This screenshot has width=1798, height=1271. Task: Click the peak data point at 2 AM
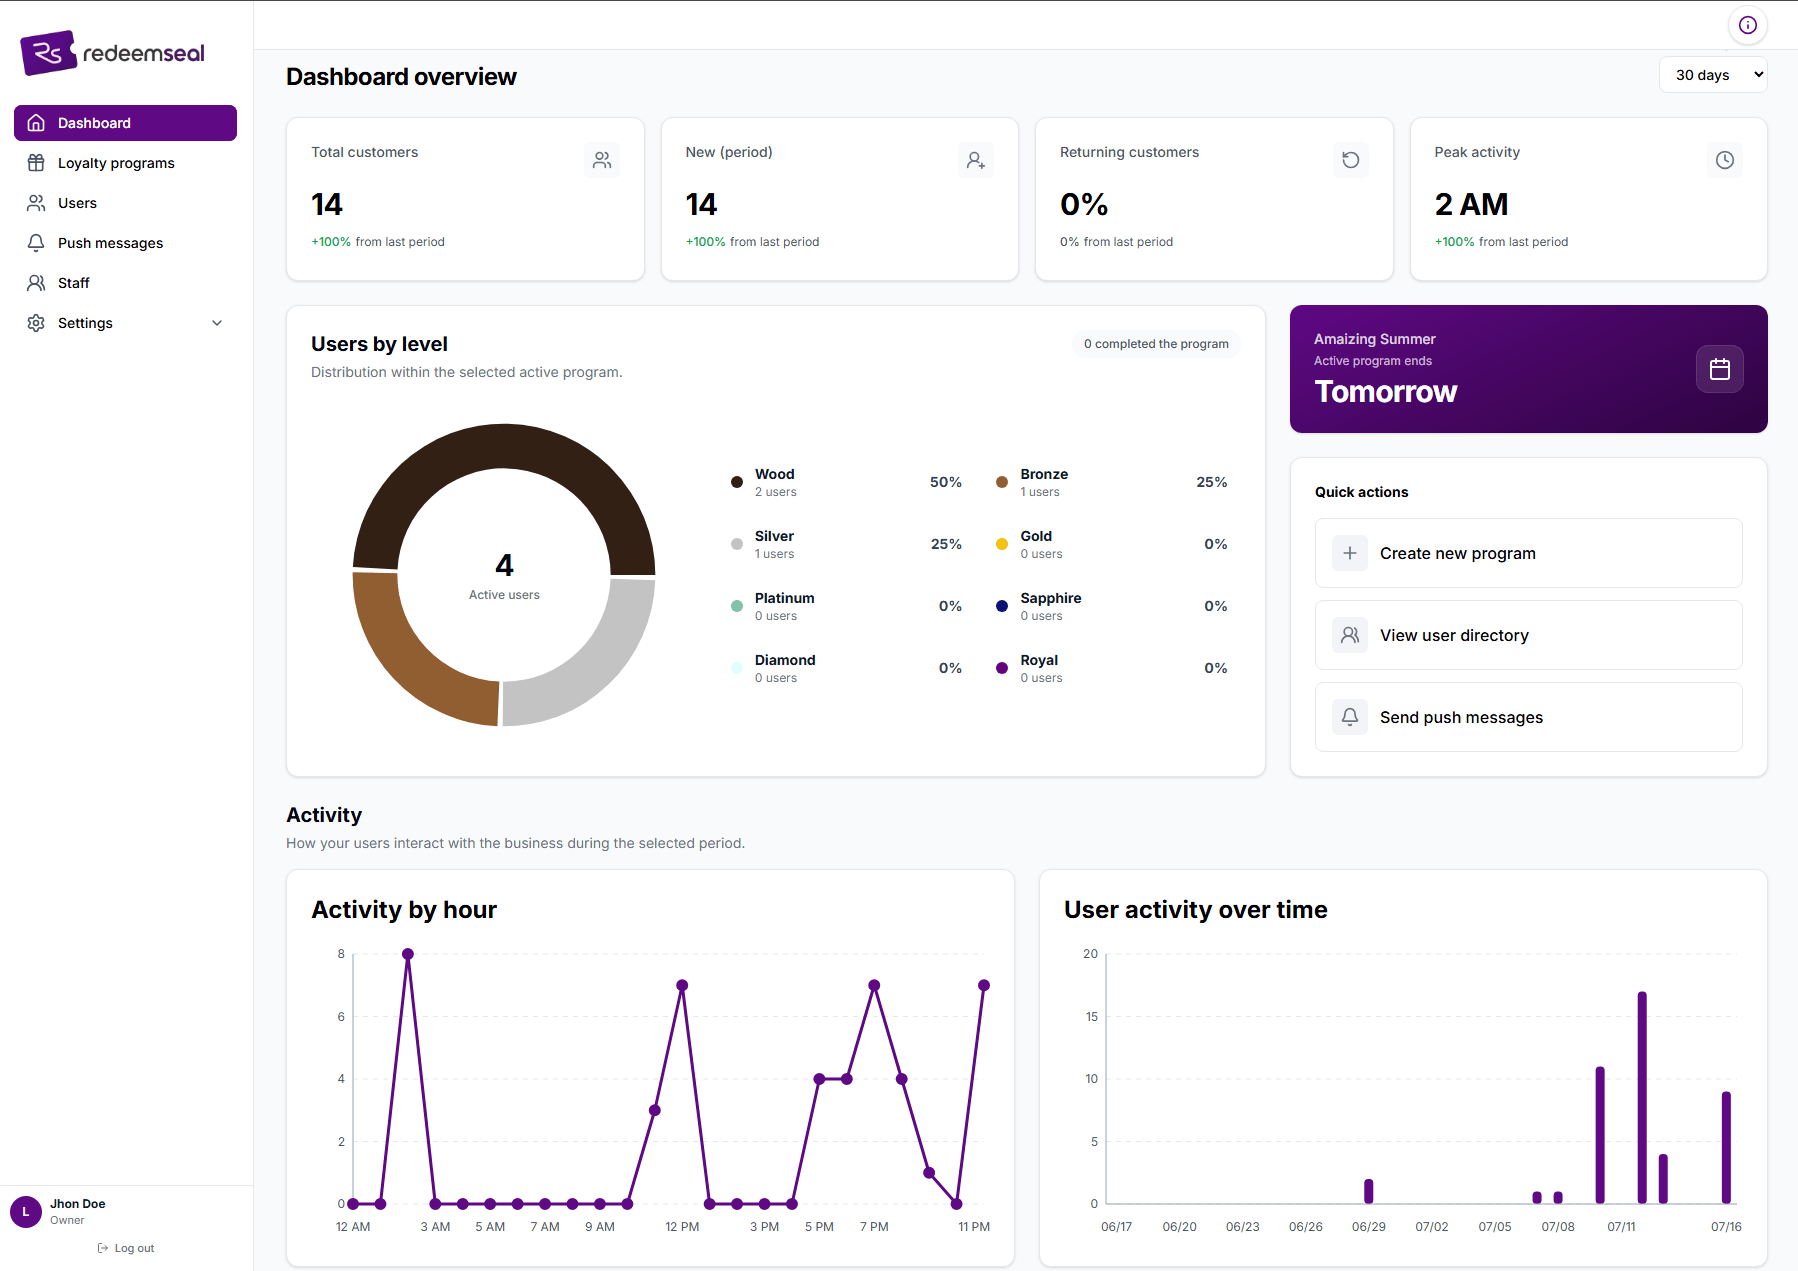(x=408, y=954)
